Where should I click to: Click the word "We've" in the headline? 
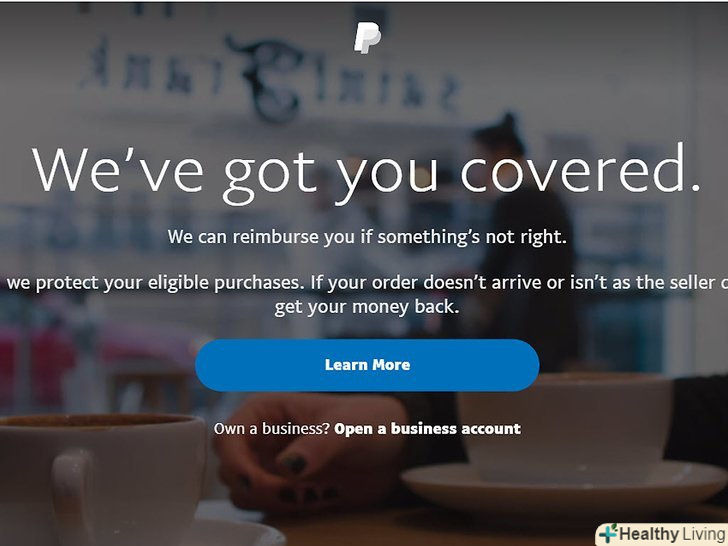pos(117,169)
